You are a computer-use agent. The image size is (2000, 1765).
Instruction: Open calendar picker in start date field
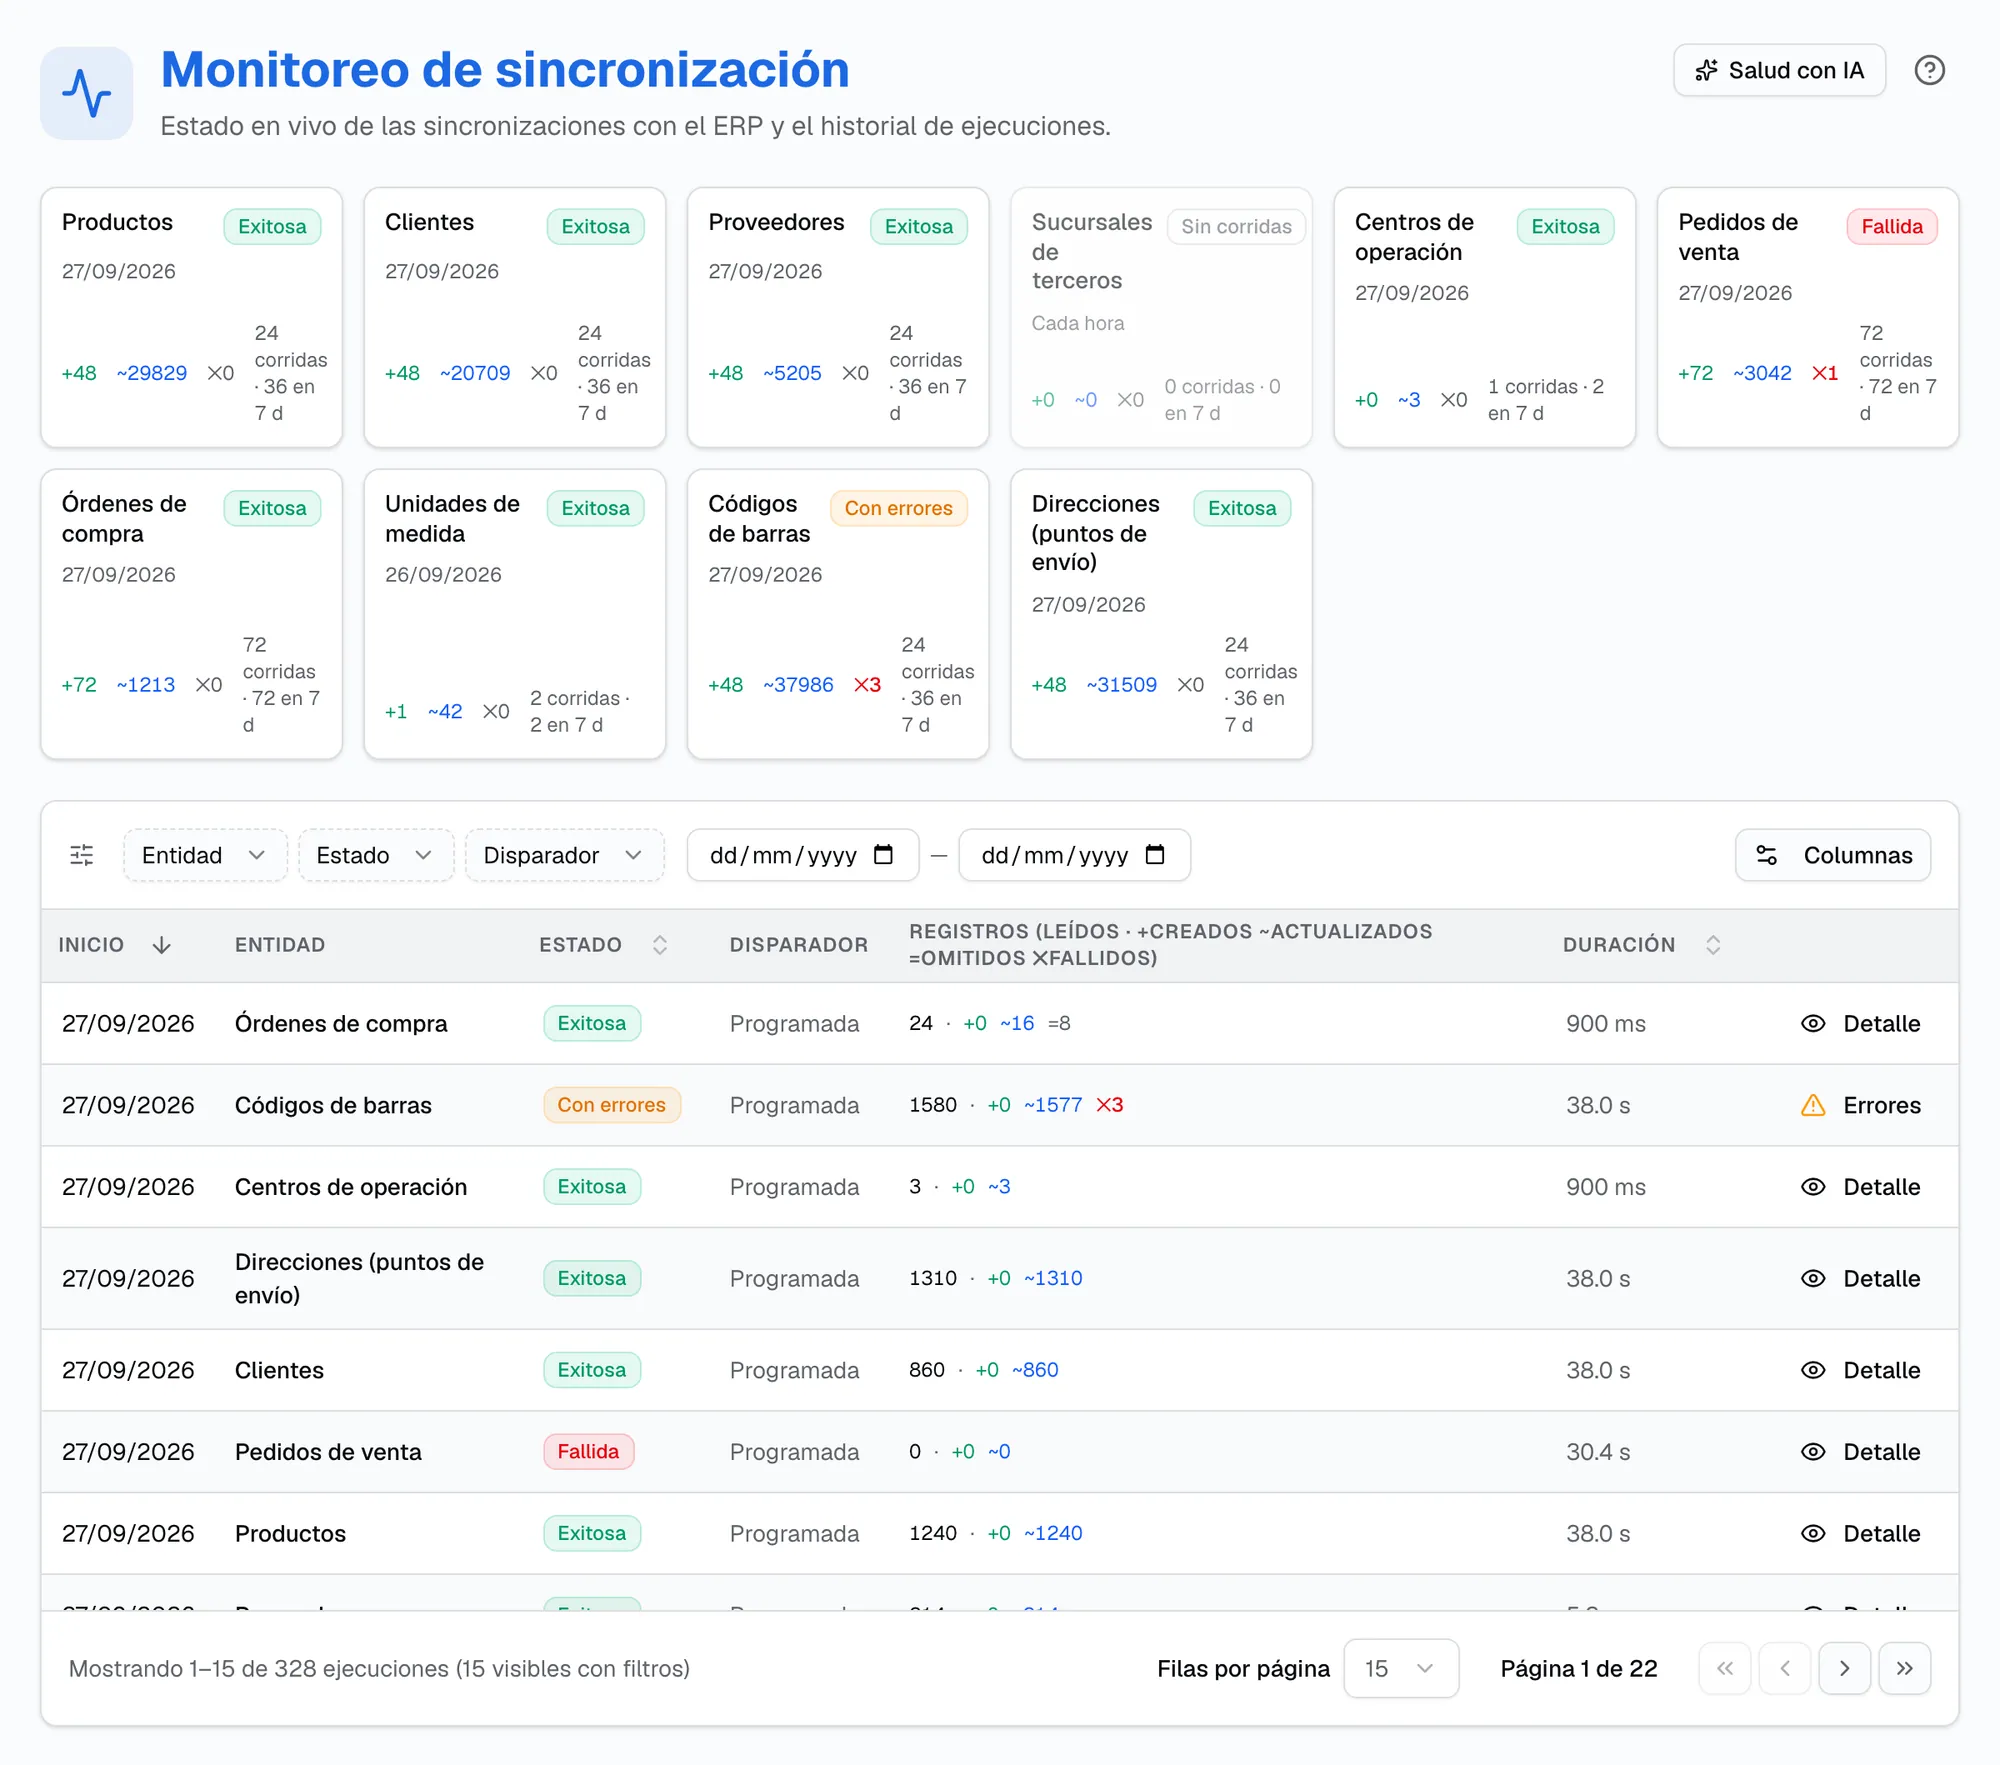pos(883,855)
